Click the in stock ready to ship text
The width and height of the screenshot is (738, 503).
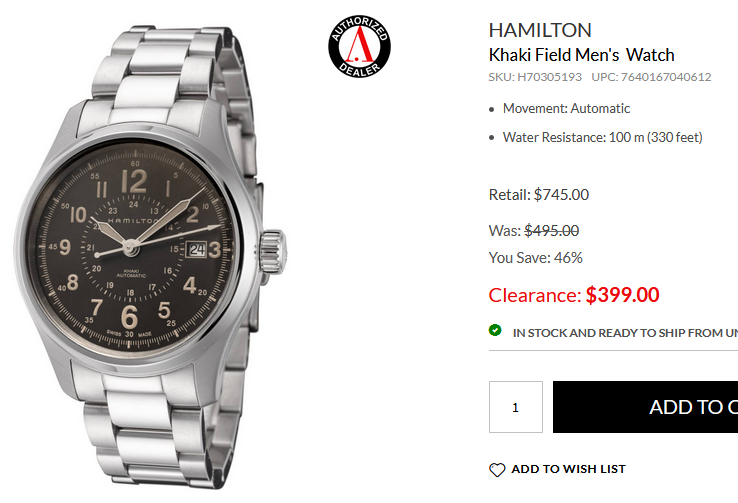point(625,333)
